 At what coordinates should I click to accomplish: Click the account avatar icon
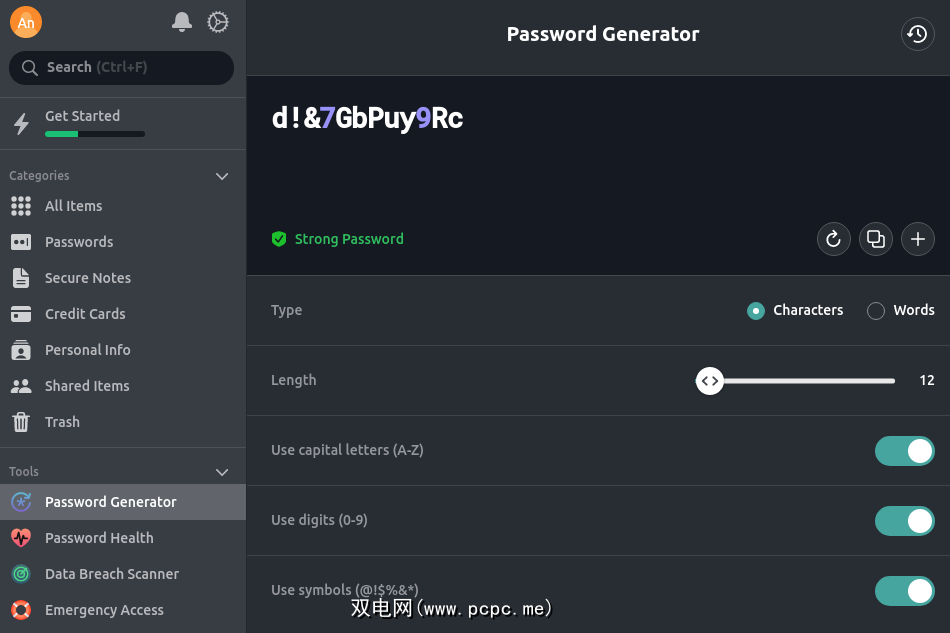(x=26, y=22)
